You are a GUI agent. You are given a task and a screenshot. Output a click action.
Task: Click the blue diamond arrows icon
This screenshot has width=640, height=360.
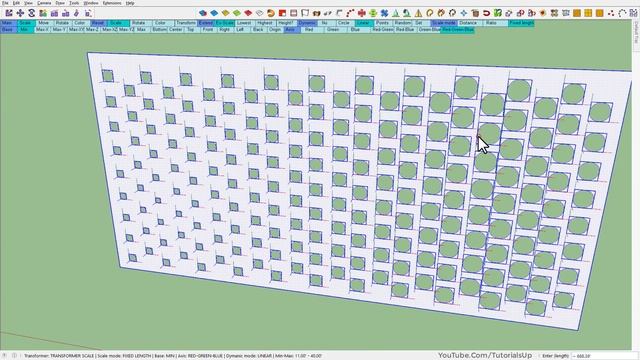[464, 13]
